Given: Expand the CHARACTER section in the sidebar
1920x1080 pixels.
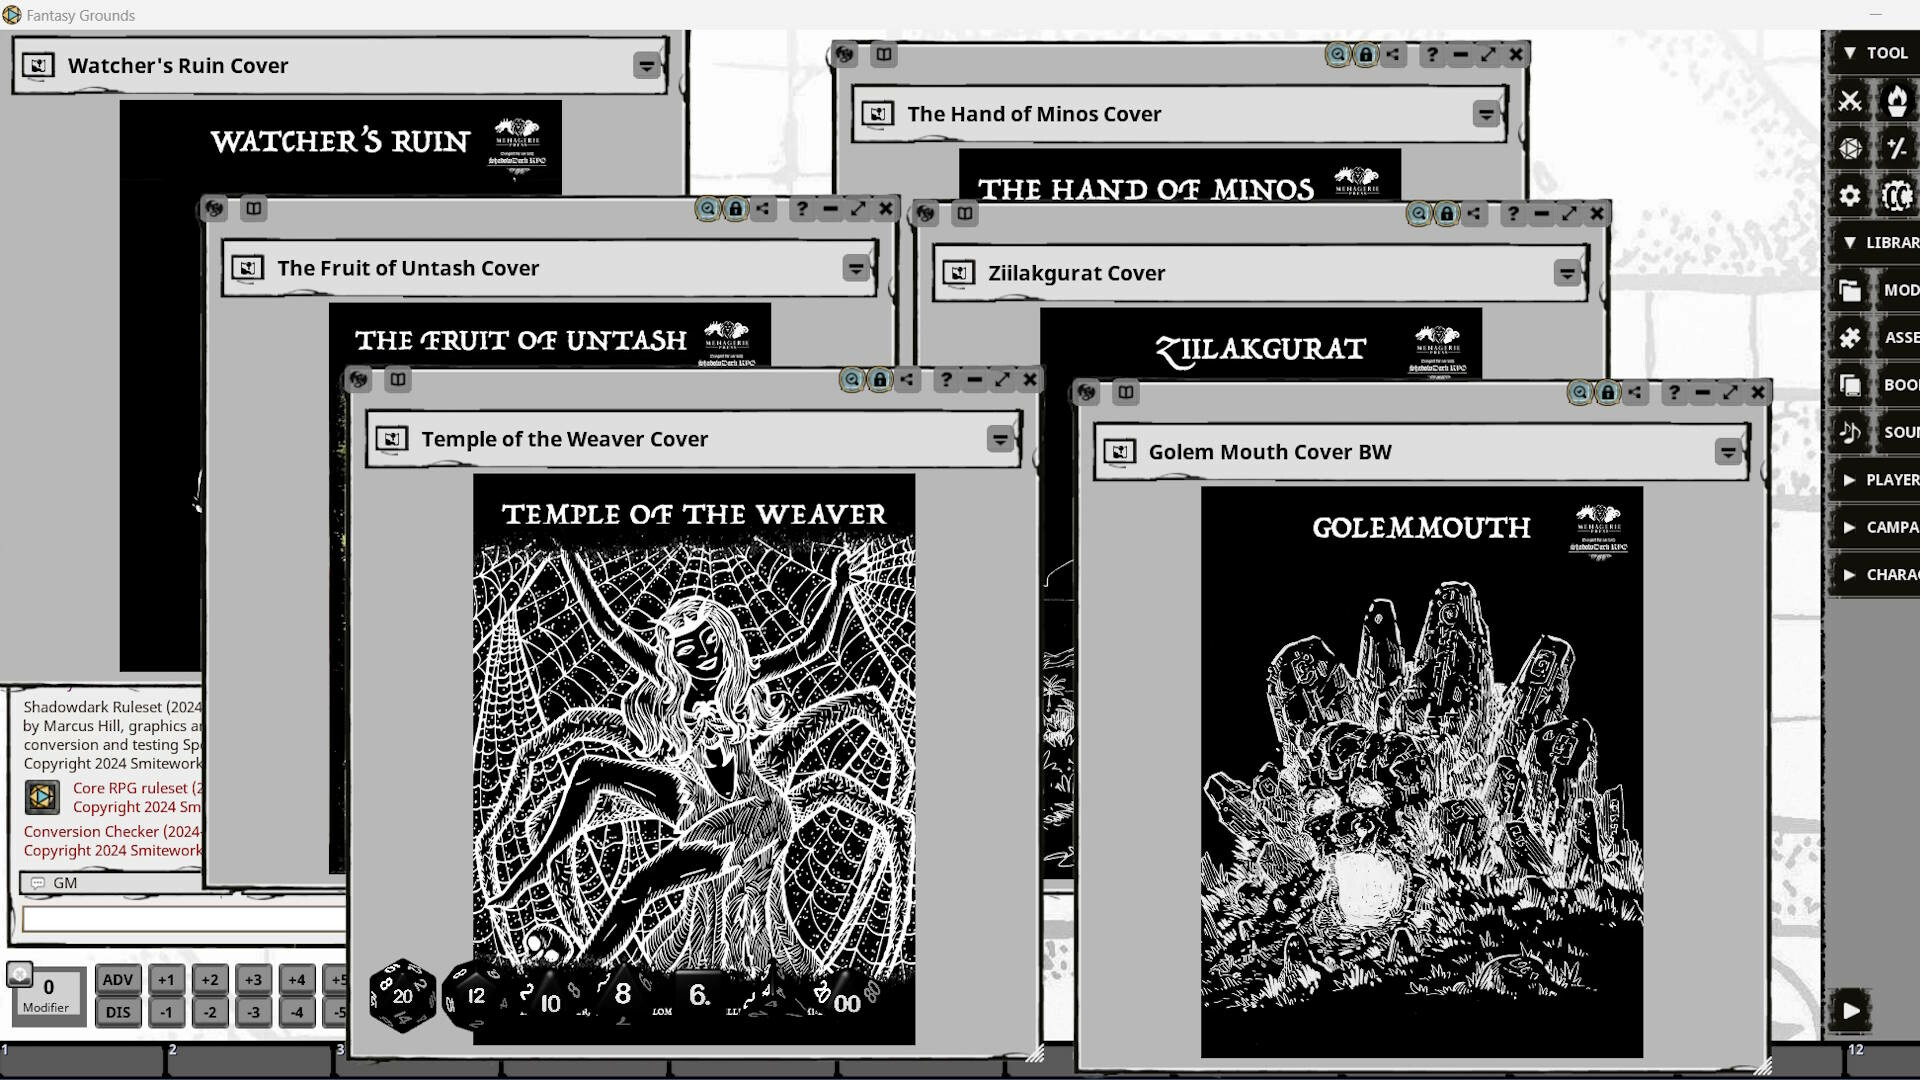Looking at the screenshot, I should click(x=1851, y=575).
